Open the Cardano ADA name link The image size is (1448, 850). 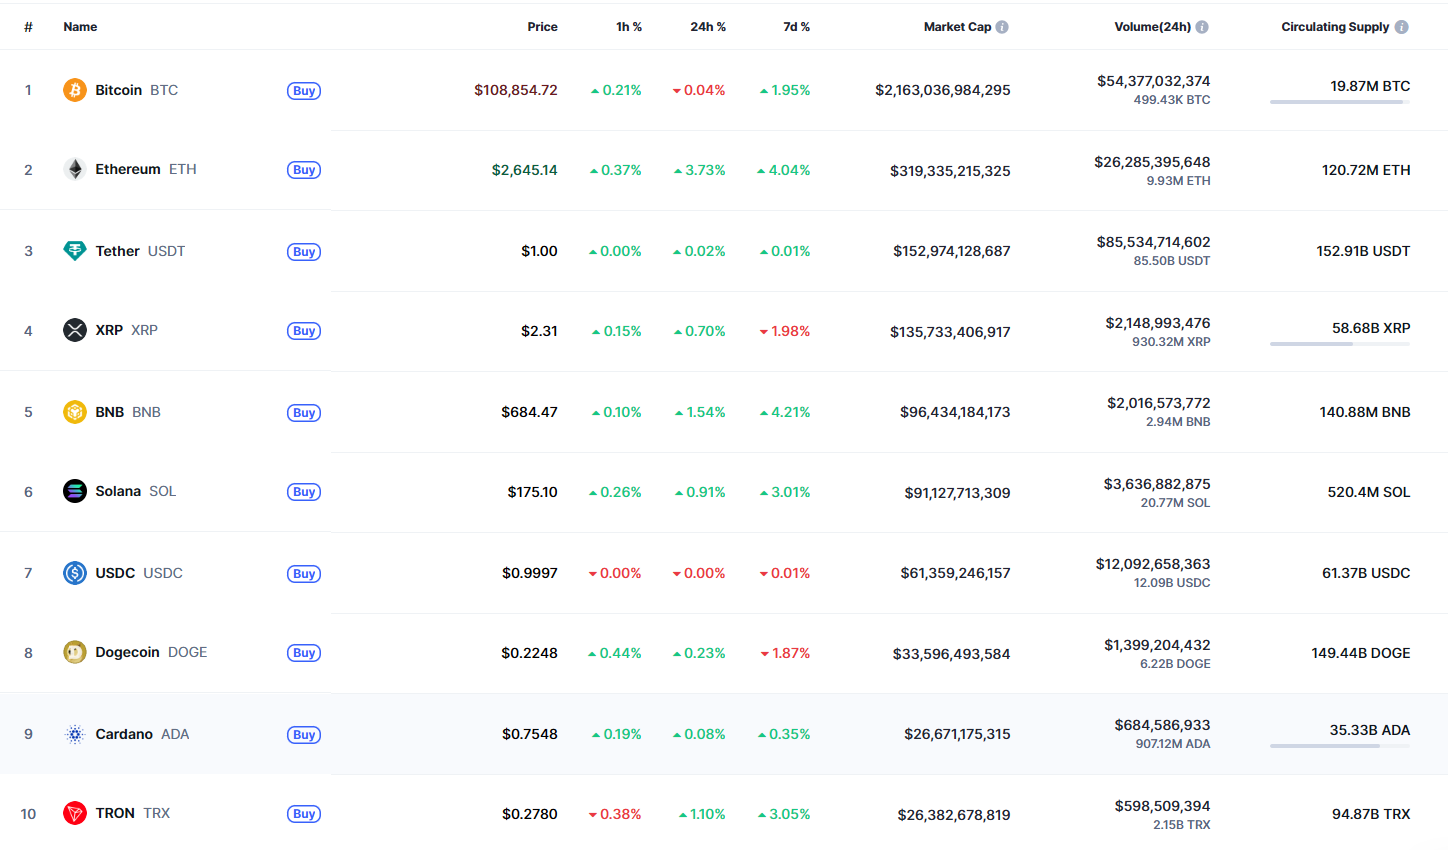142,734
